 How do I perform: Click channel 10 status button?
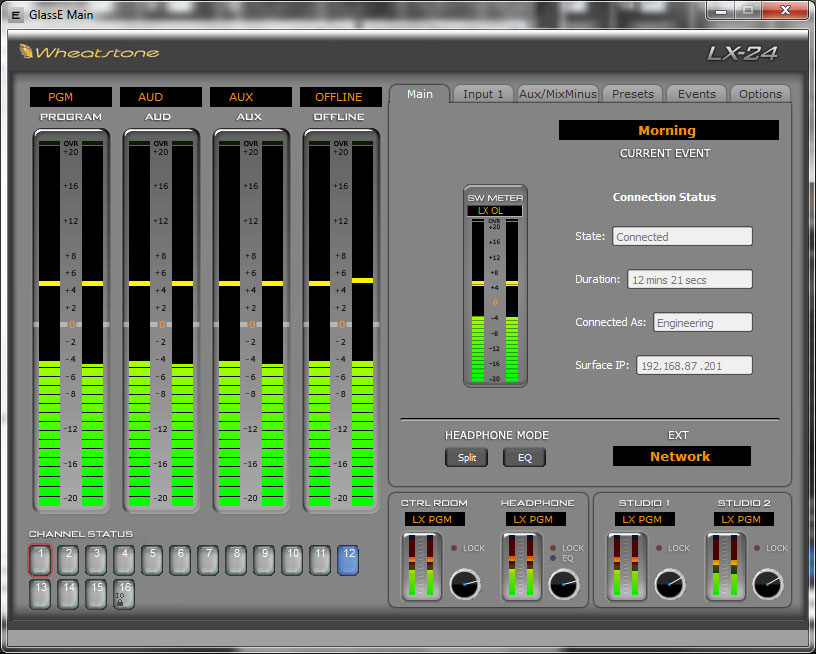pyautogui.click(x=293, y=560)
